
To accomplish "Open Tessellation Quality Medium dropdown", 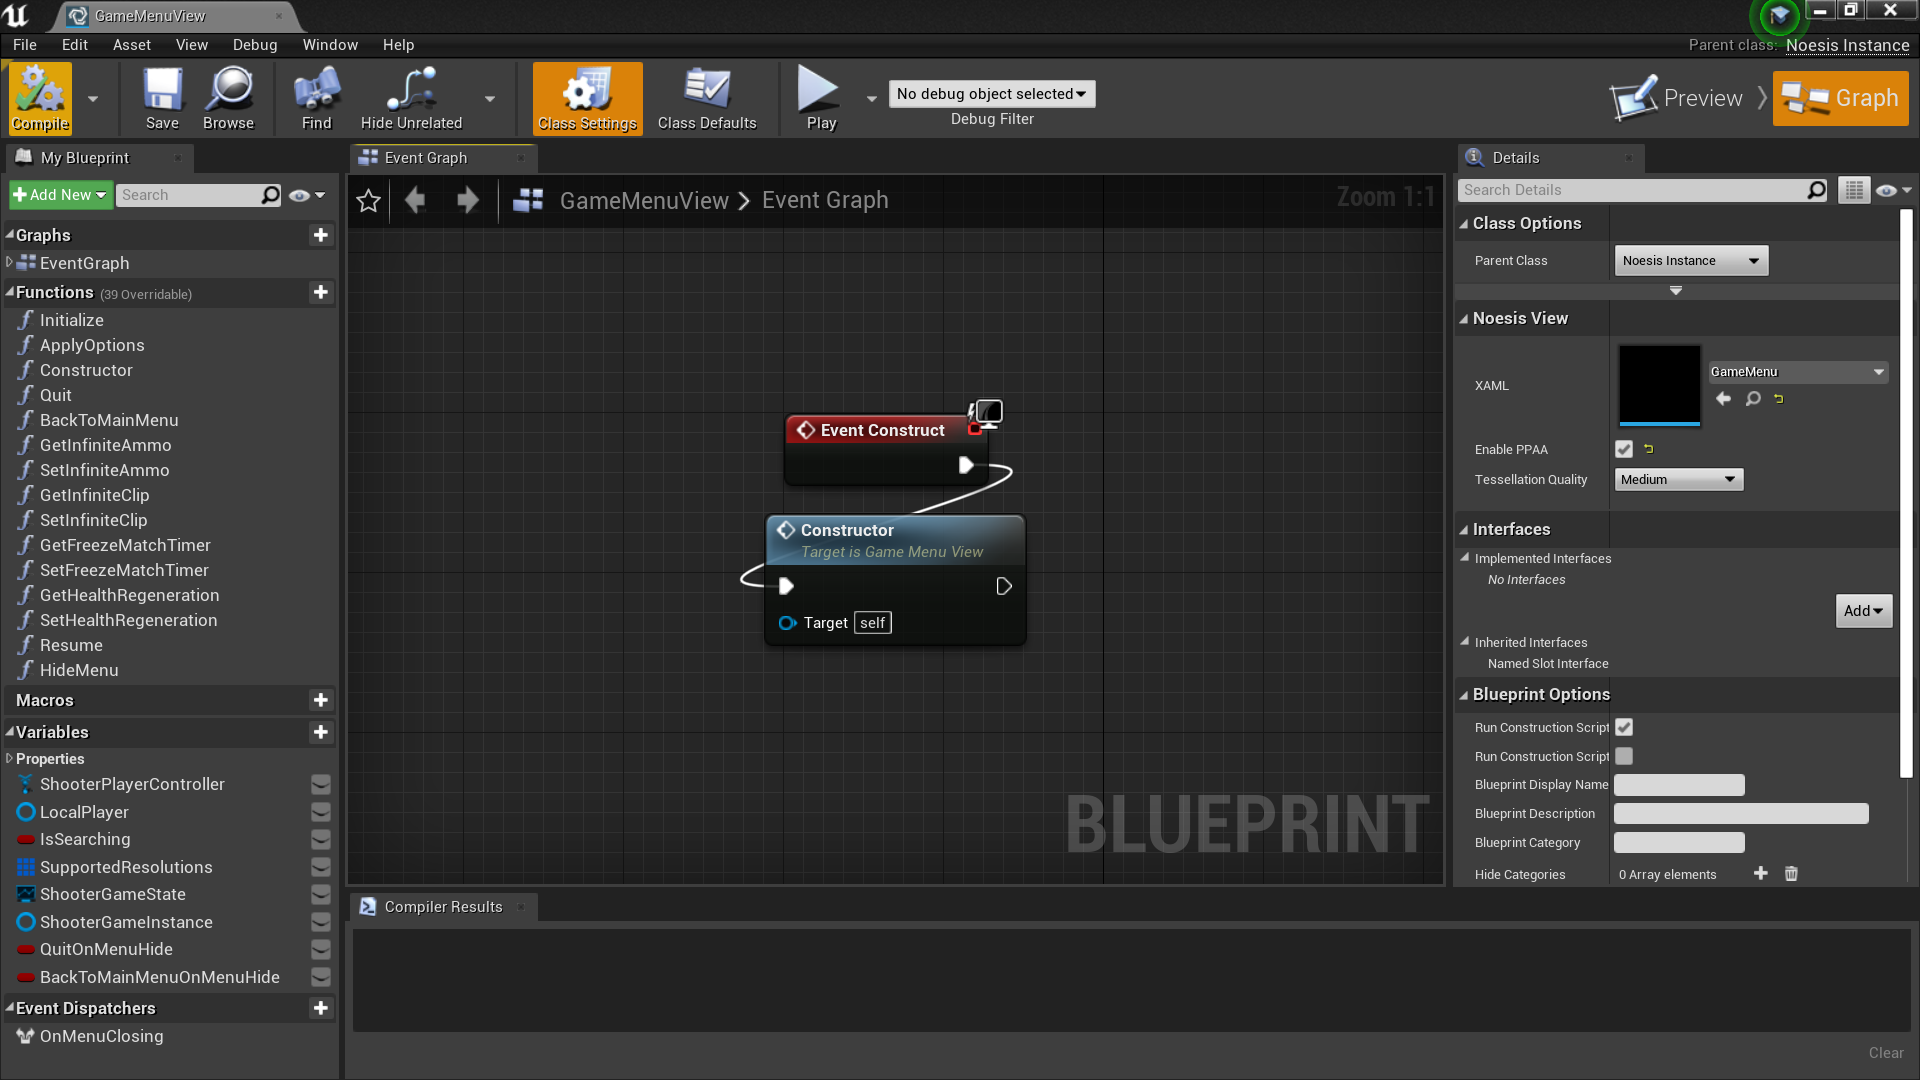I will 1679,480.
